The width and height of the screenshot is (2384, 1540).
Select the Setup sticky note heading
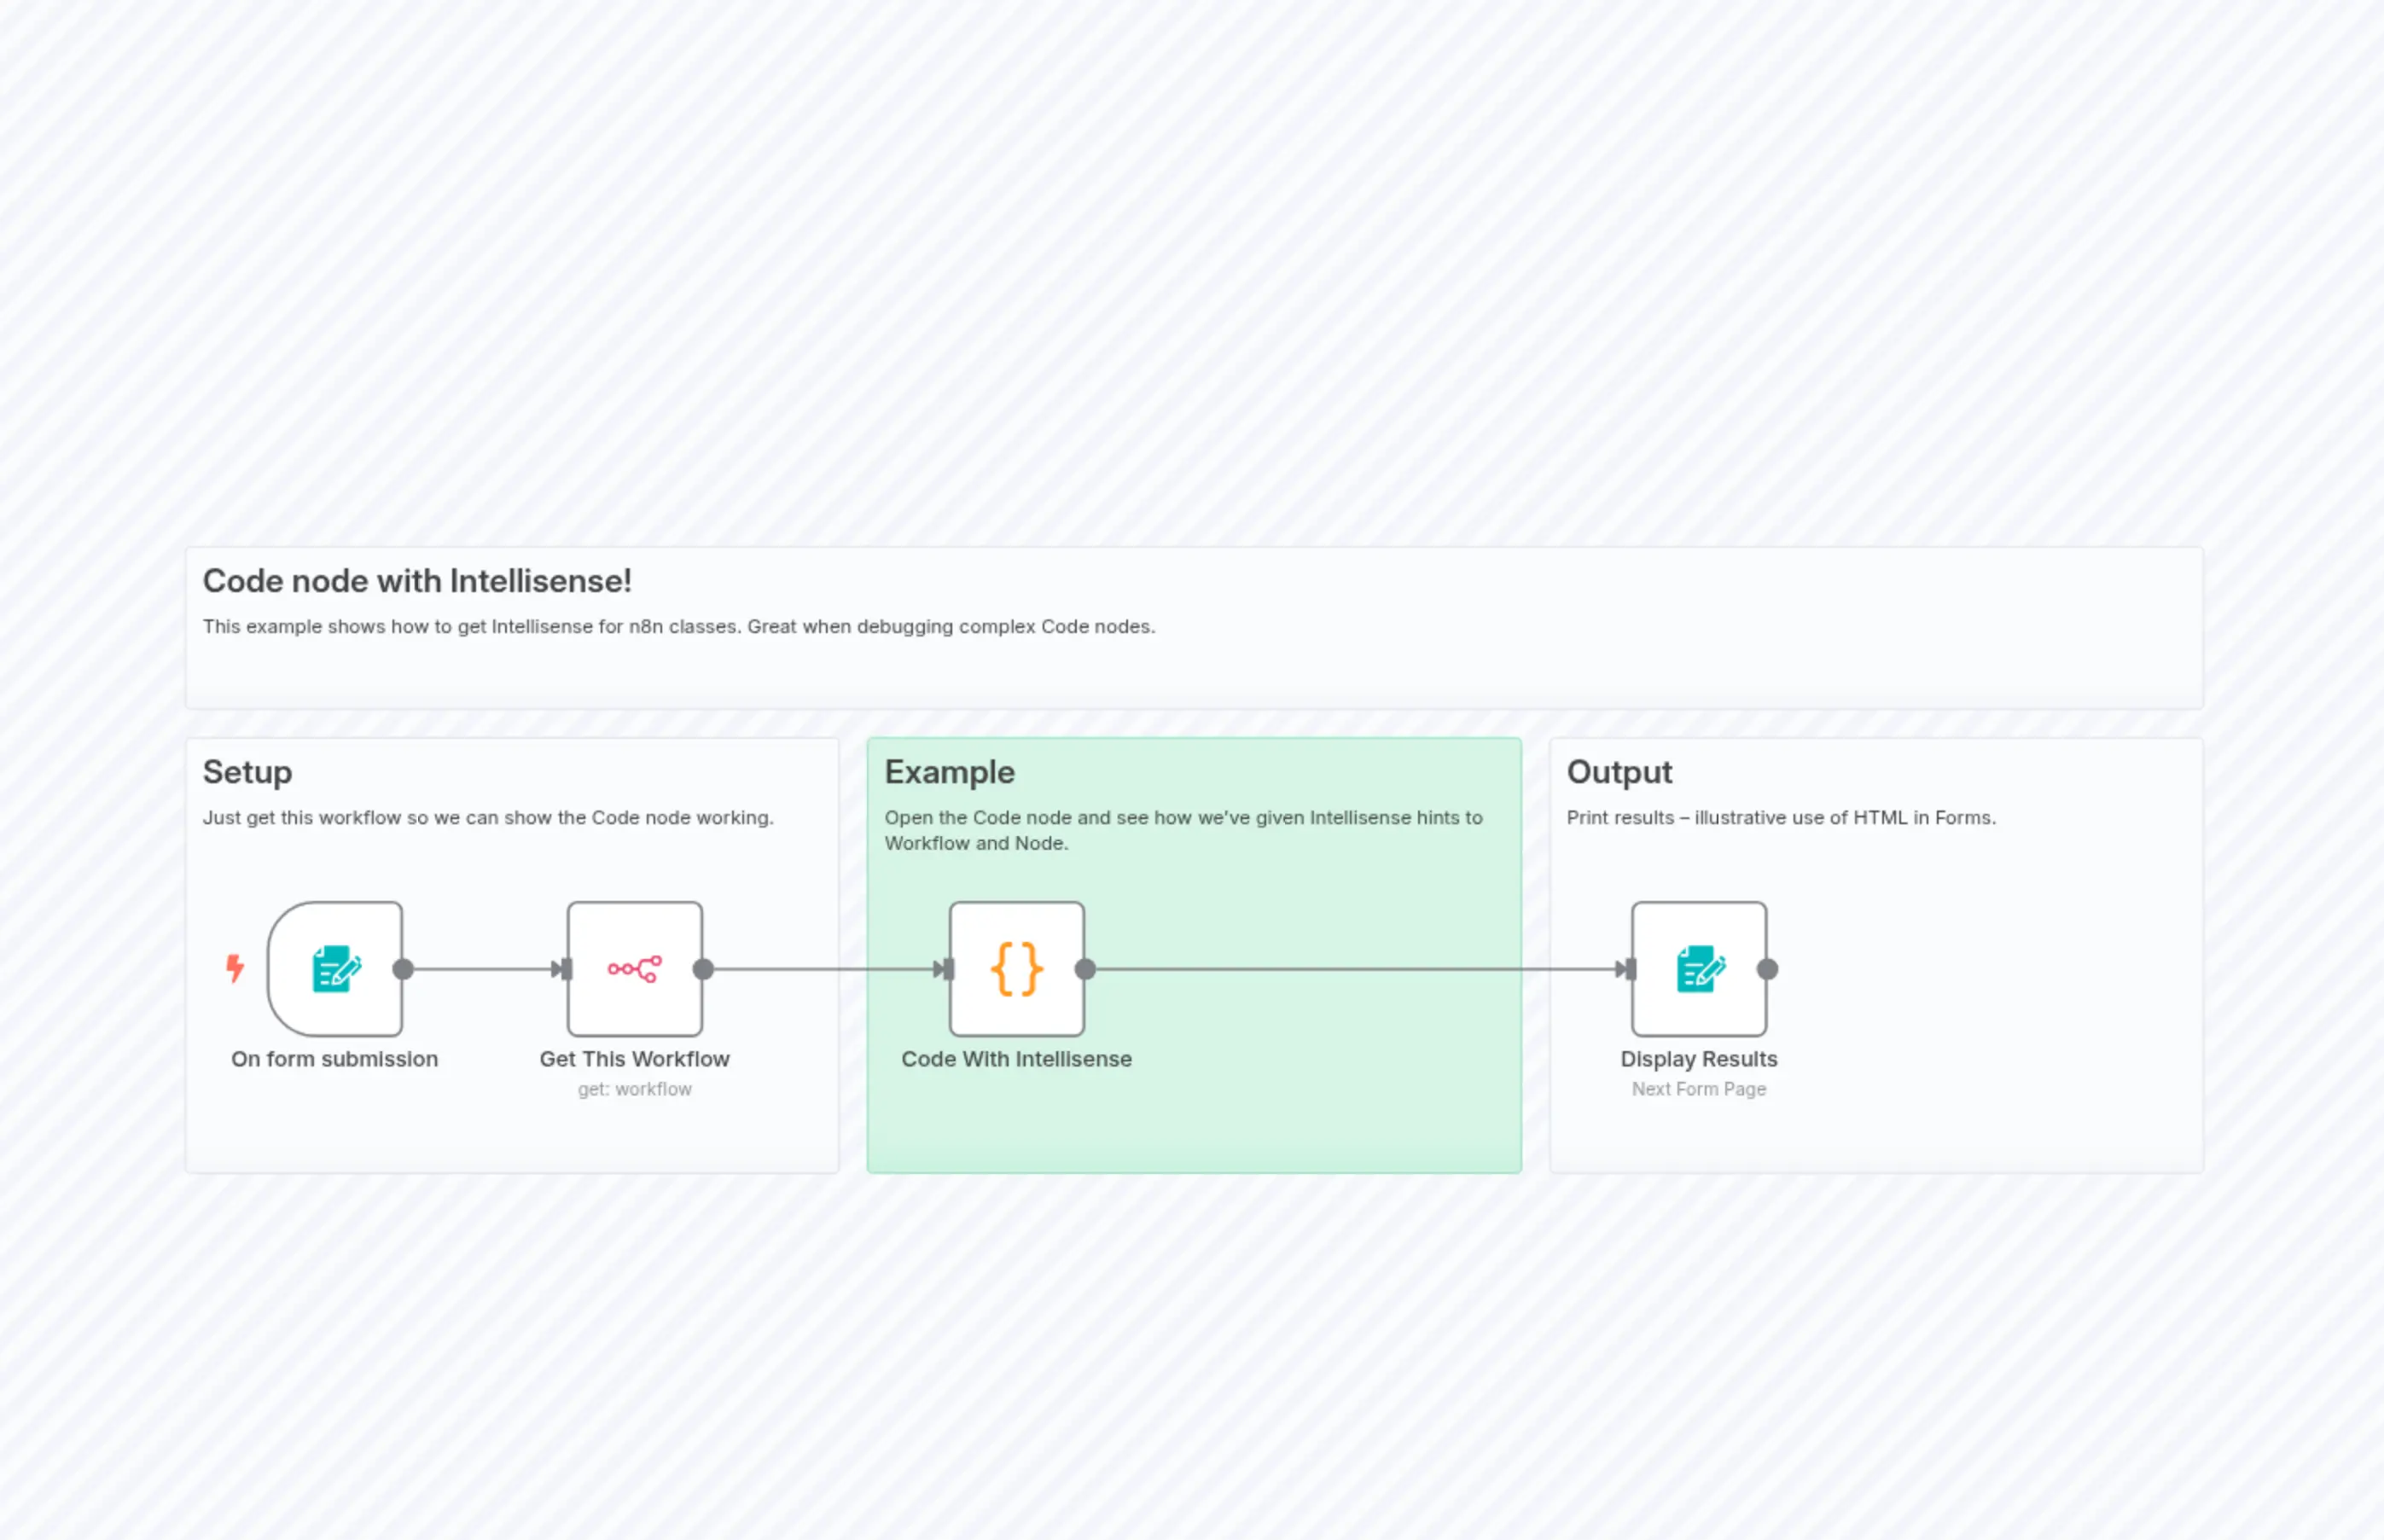[247, 771]
